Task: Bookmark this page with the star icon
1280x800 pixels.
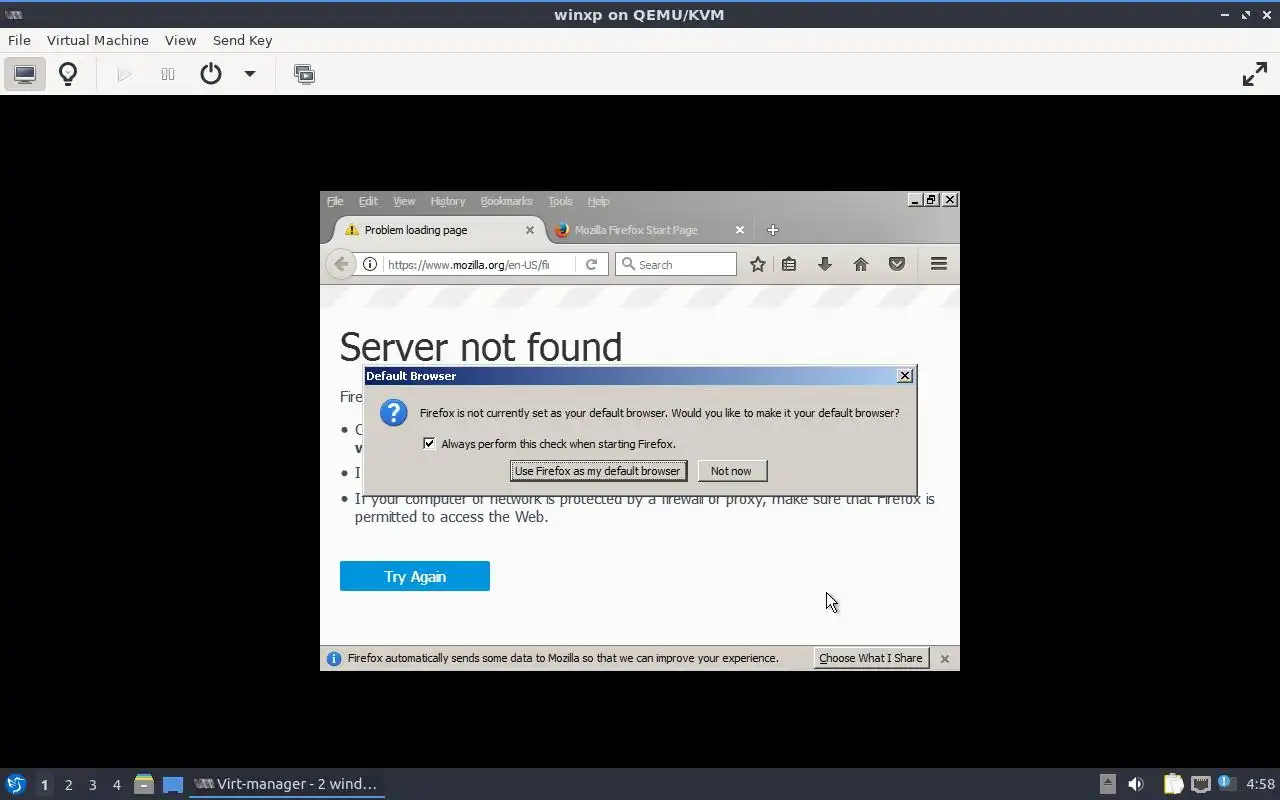Action: point(758,264)
